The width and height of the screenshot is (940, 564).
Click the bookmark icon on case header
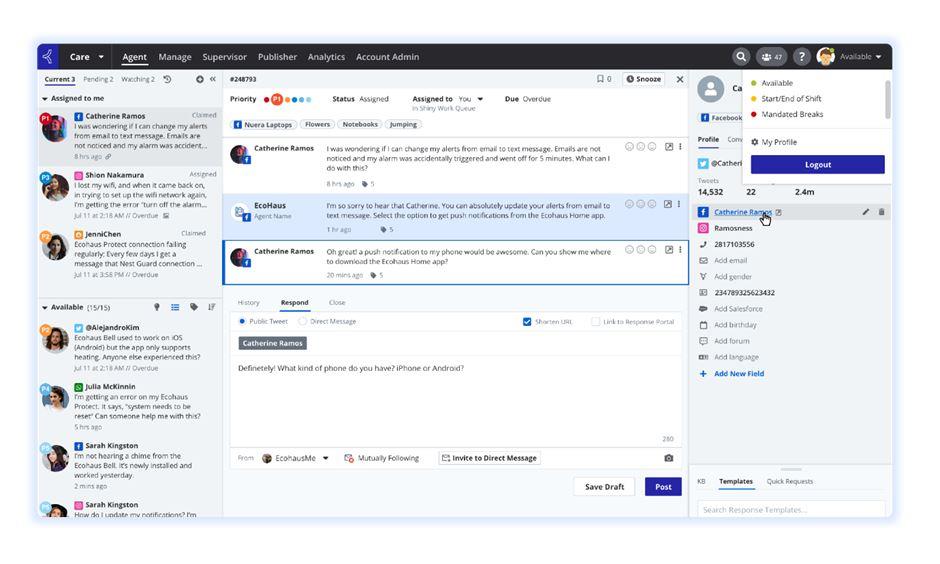600,79
